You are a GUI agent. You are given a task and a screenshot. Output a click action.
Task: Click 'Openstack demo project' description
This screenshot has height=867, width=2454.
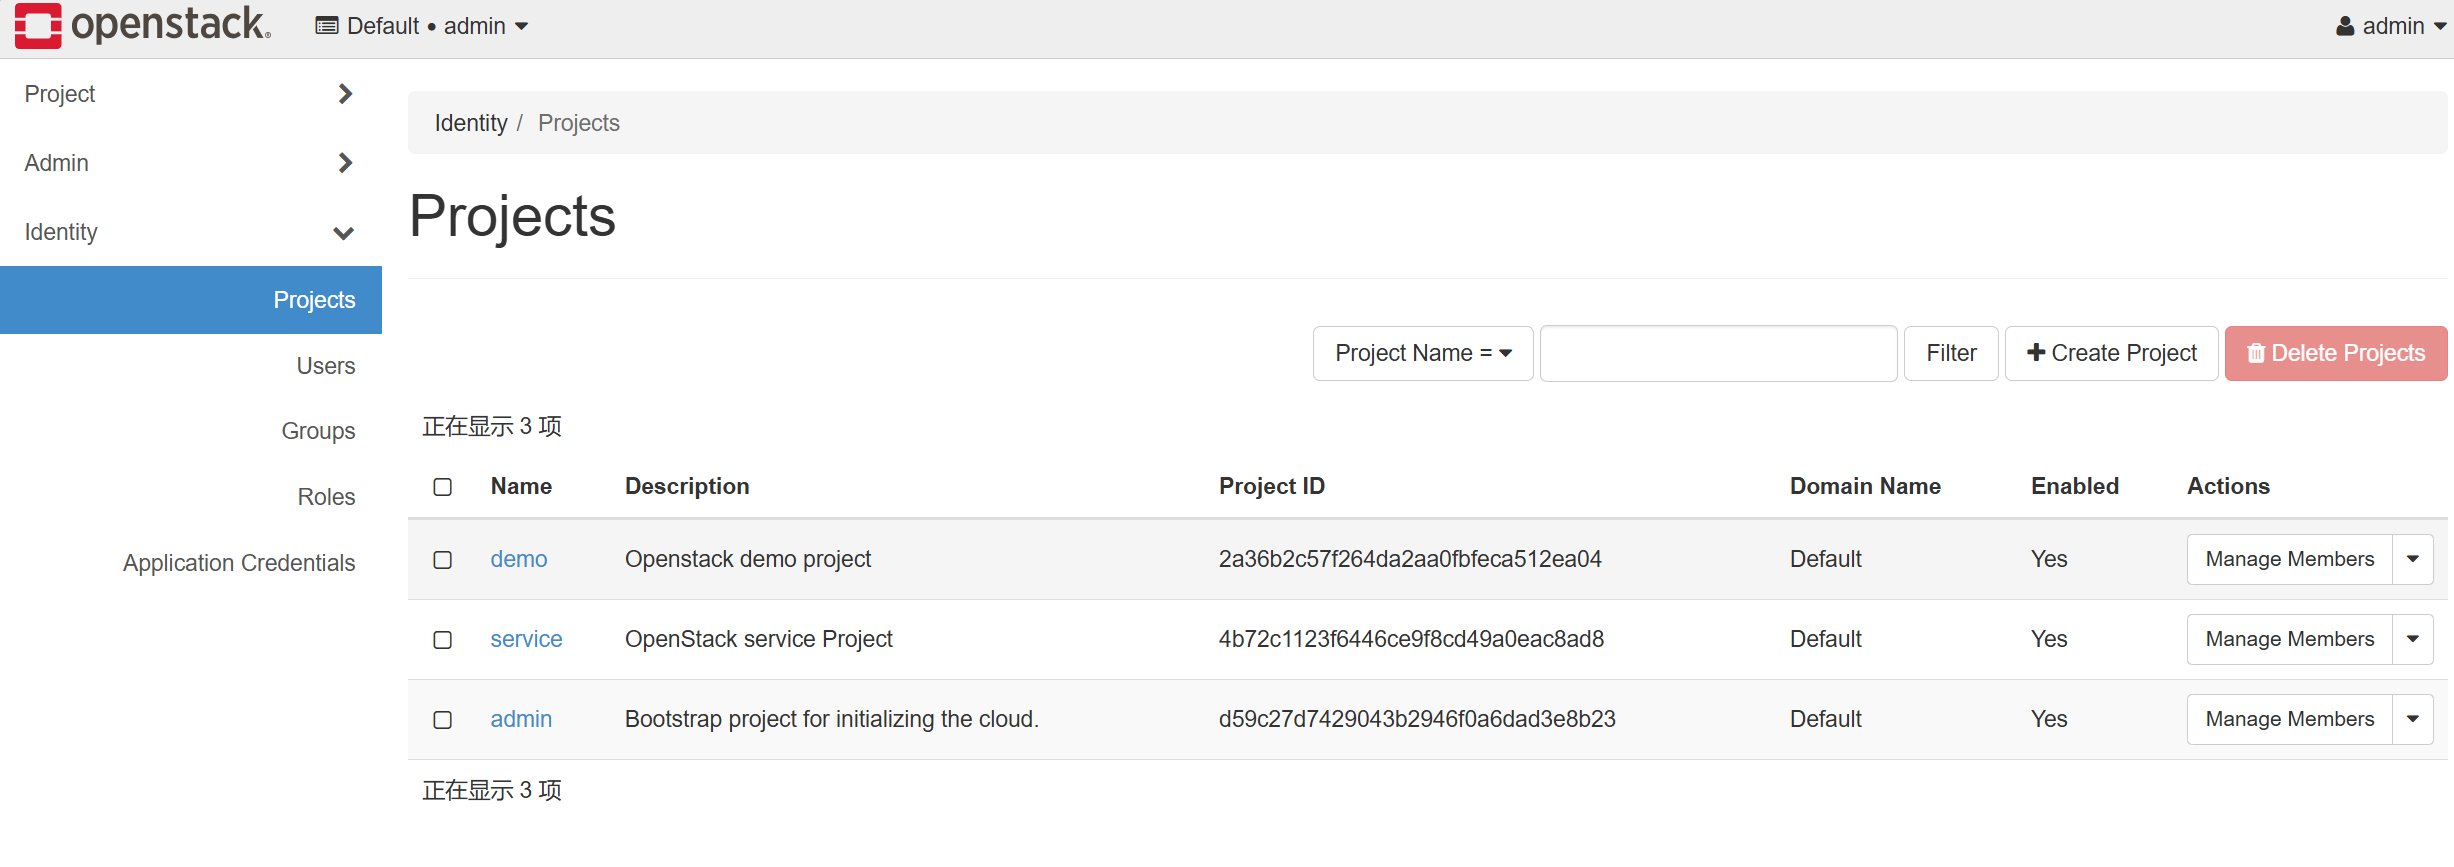(x=748, y=559)
